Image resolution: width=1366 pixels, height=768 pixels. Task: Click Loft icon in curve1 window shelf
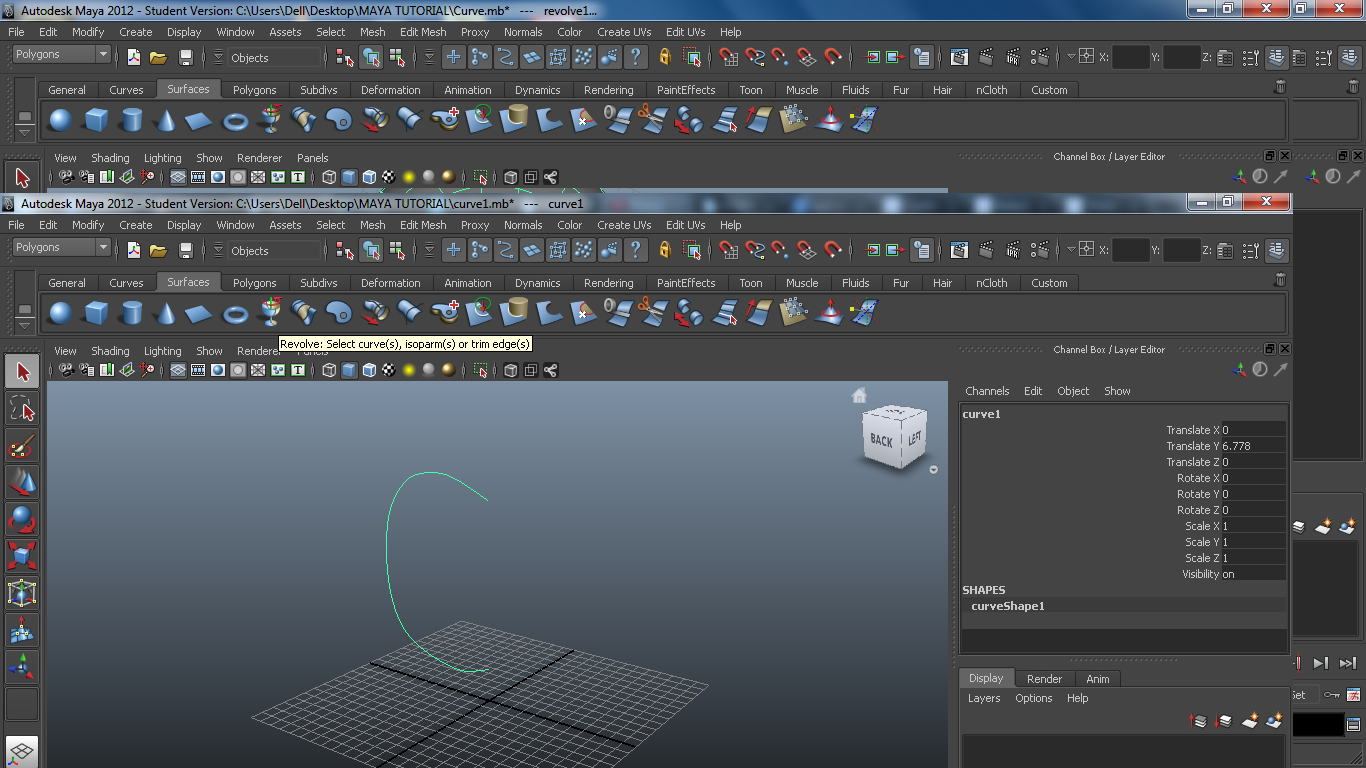point(304,313)
